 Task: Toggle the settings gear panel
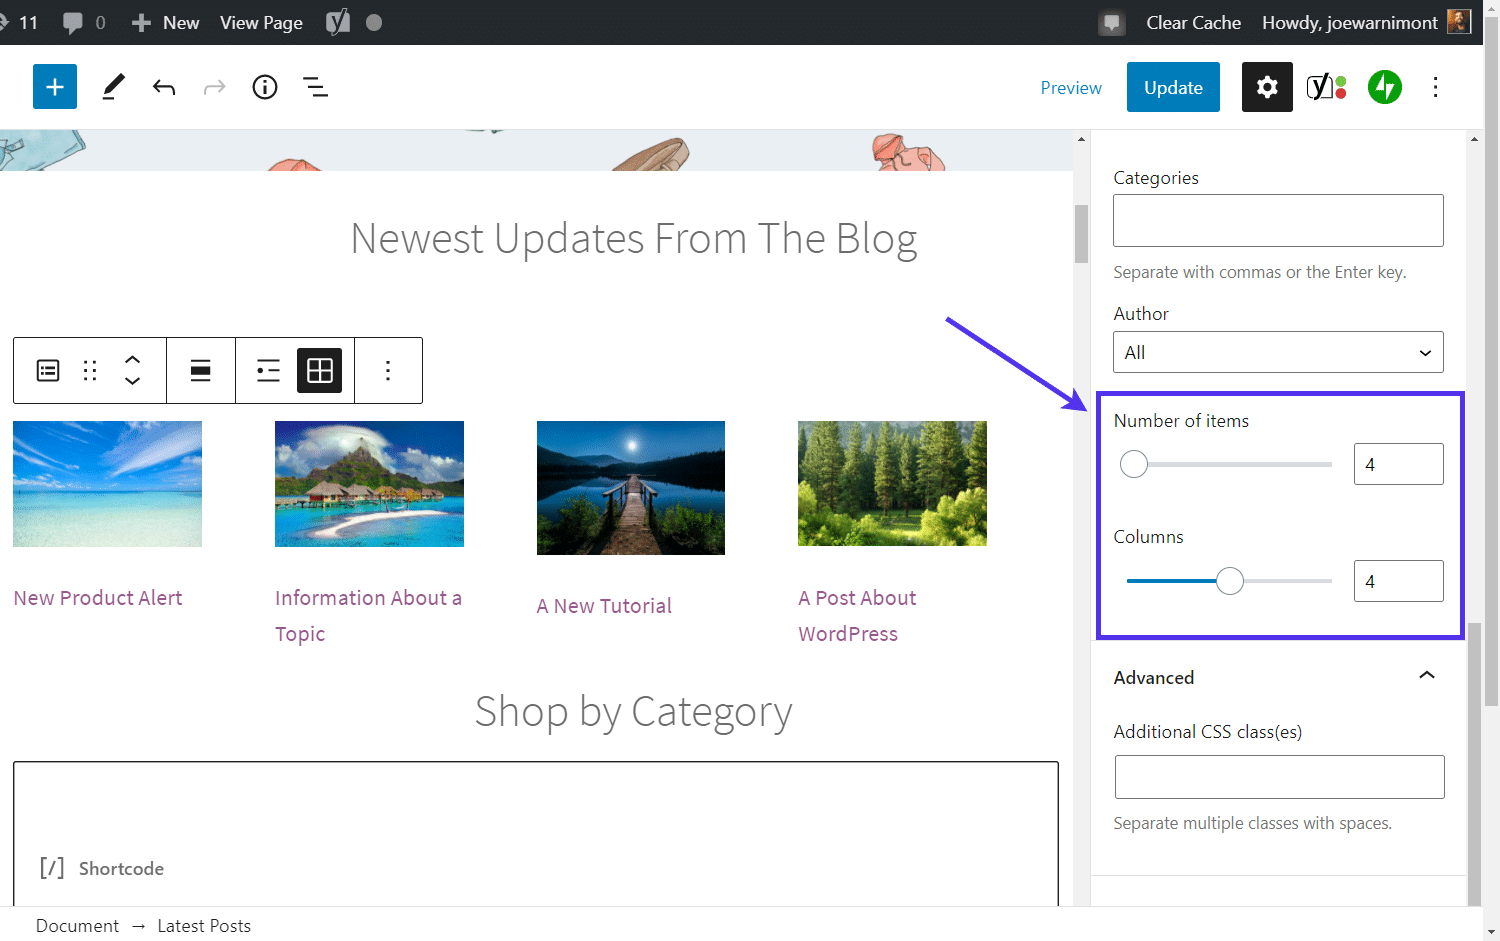[x=1267, y=87]
